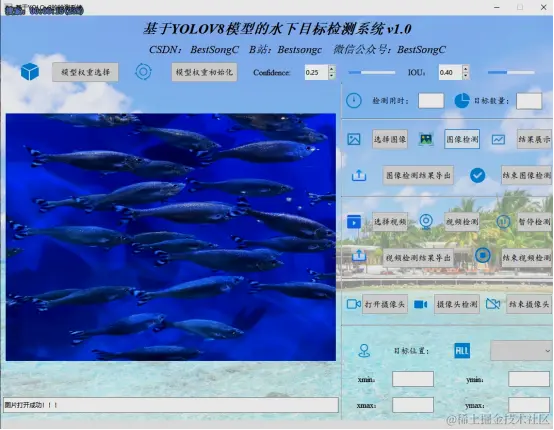
Task: Click the camera outline icon beside 打开摄像头
Action: 354,304
